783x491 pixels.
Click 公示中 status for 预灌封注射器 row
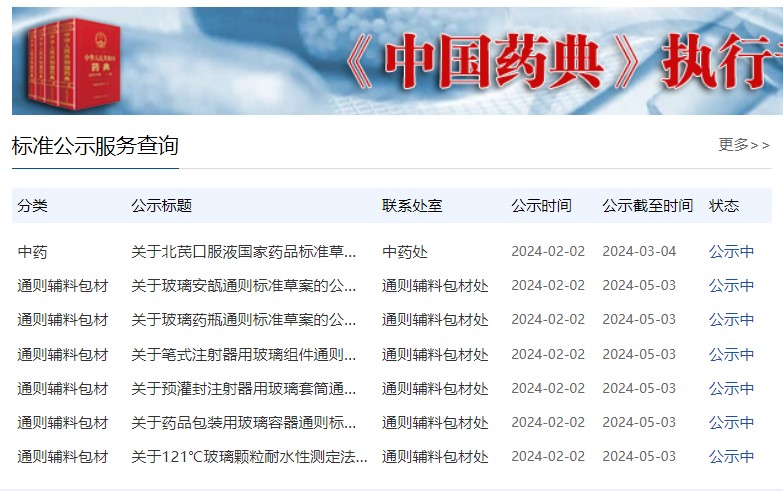click(732, 389)
